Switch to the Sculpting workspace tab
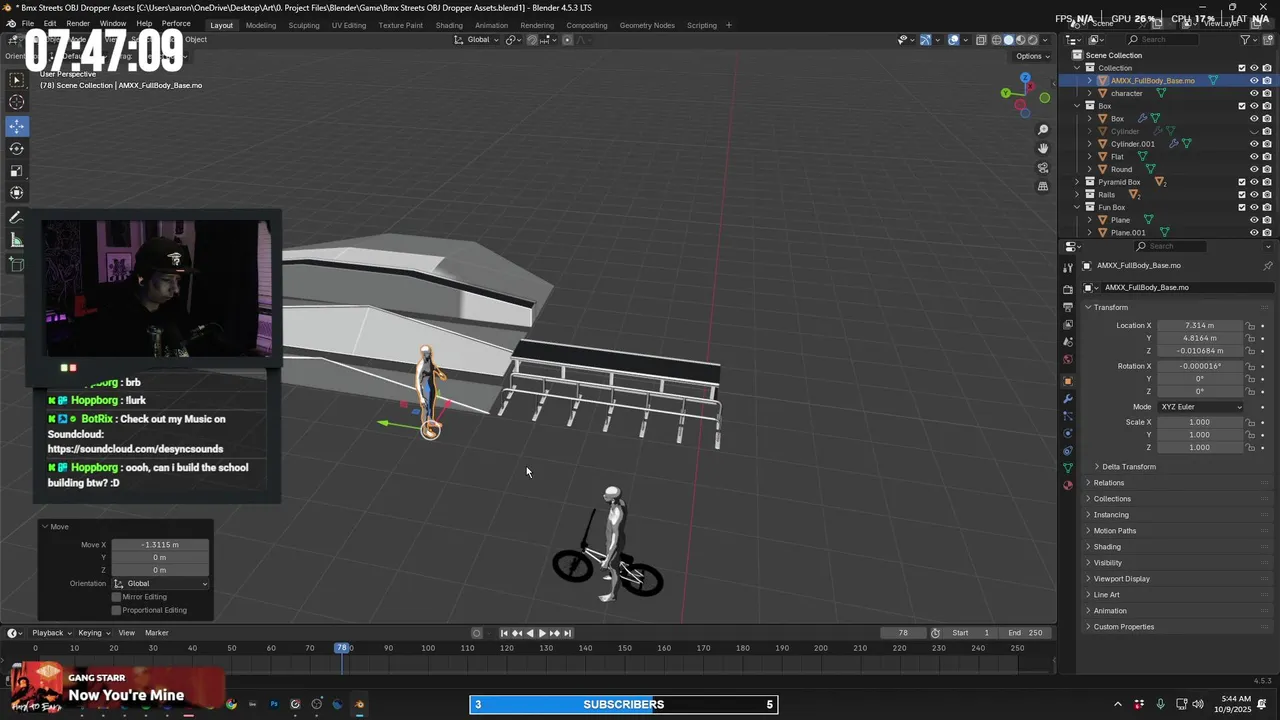Viewport: 1280px width, 720px height. (304, 25)
